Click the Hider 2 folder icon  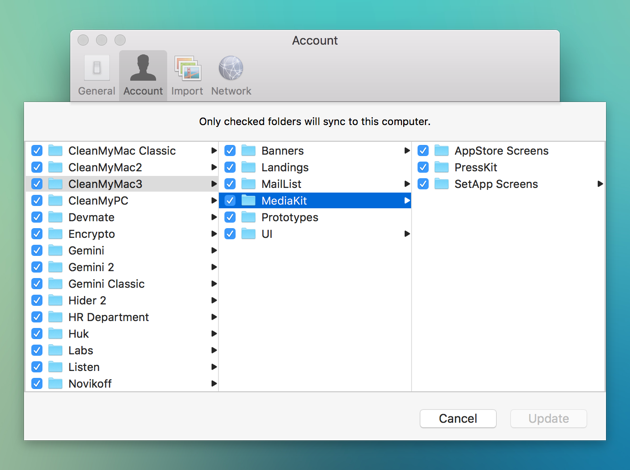55,300
